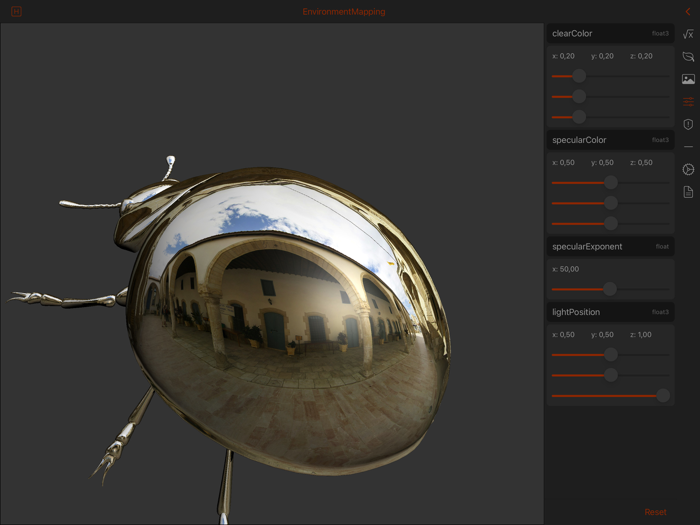Click the clearColor z: 0,20 value

tap(642, 56)
